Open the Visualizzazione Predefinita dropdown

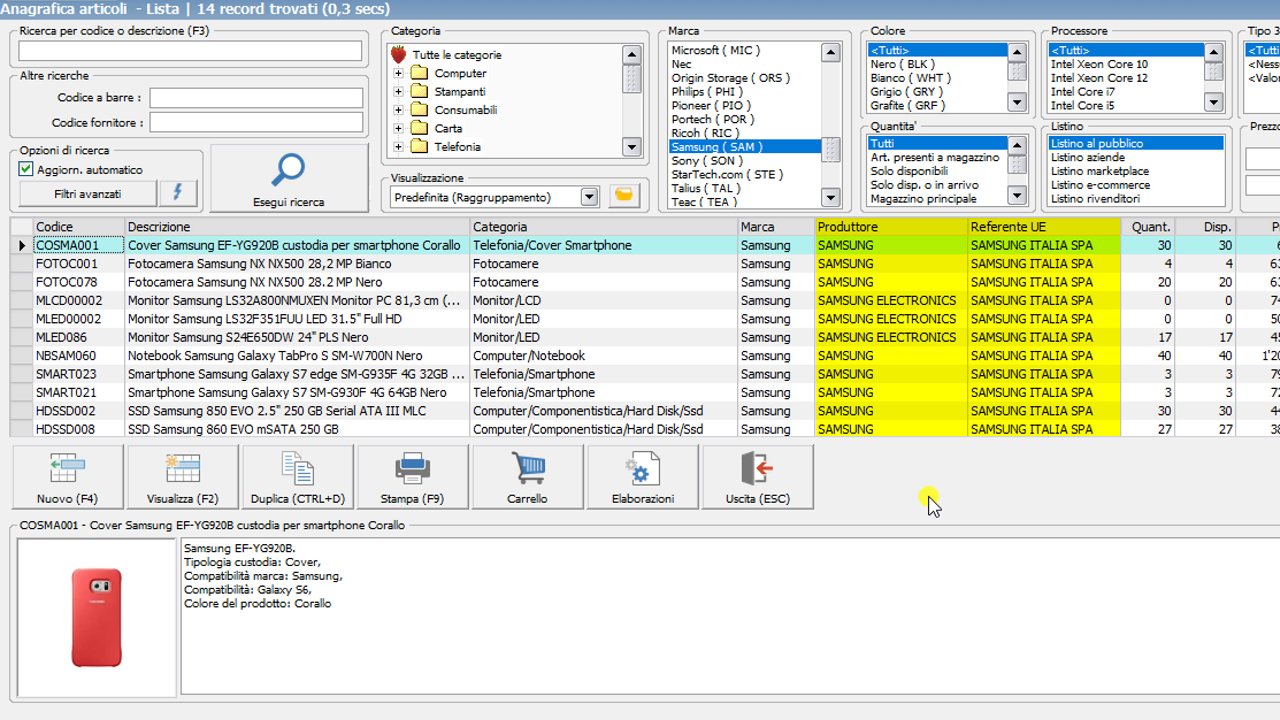click(x=588, y=197)
